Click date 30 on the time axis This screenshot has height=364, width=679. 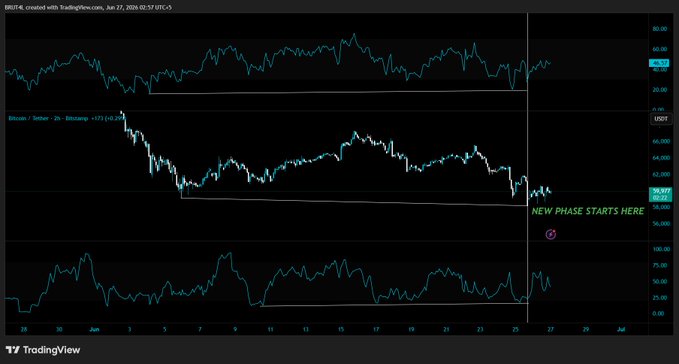point(59,329)
